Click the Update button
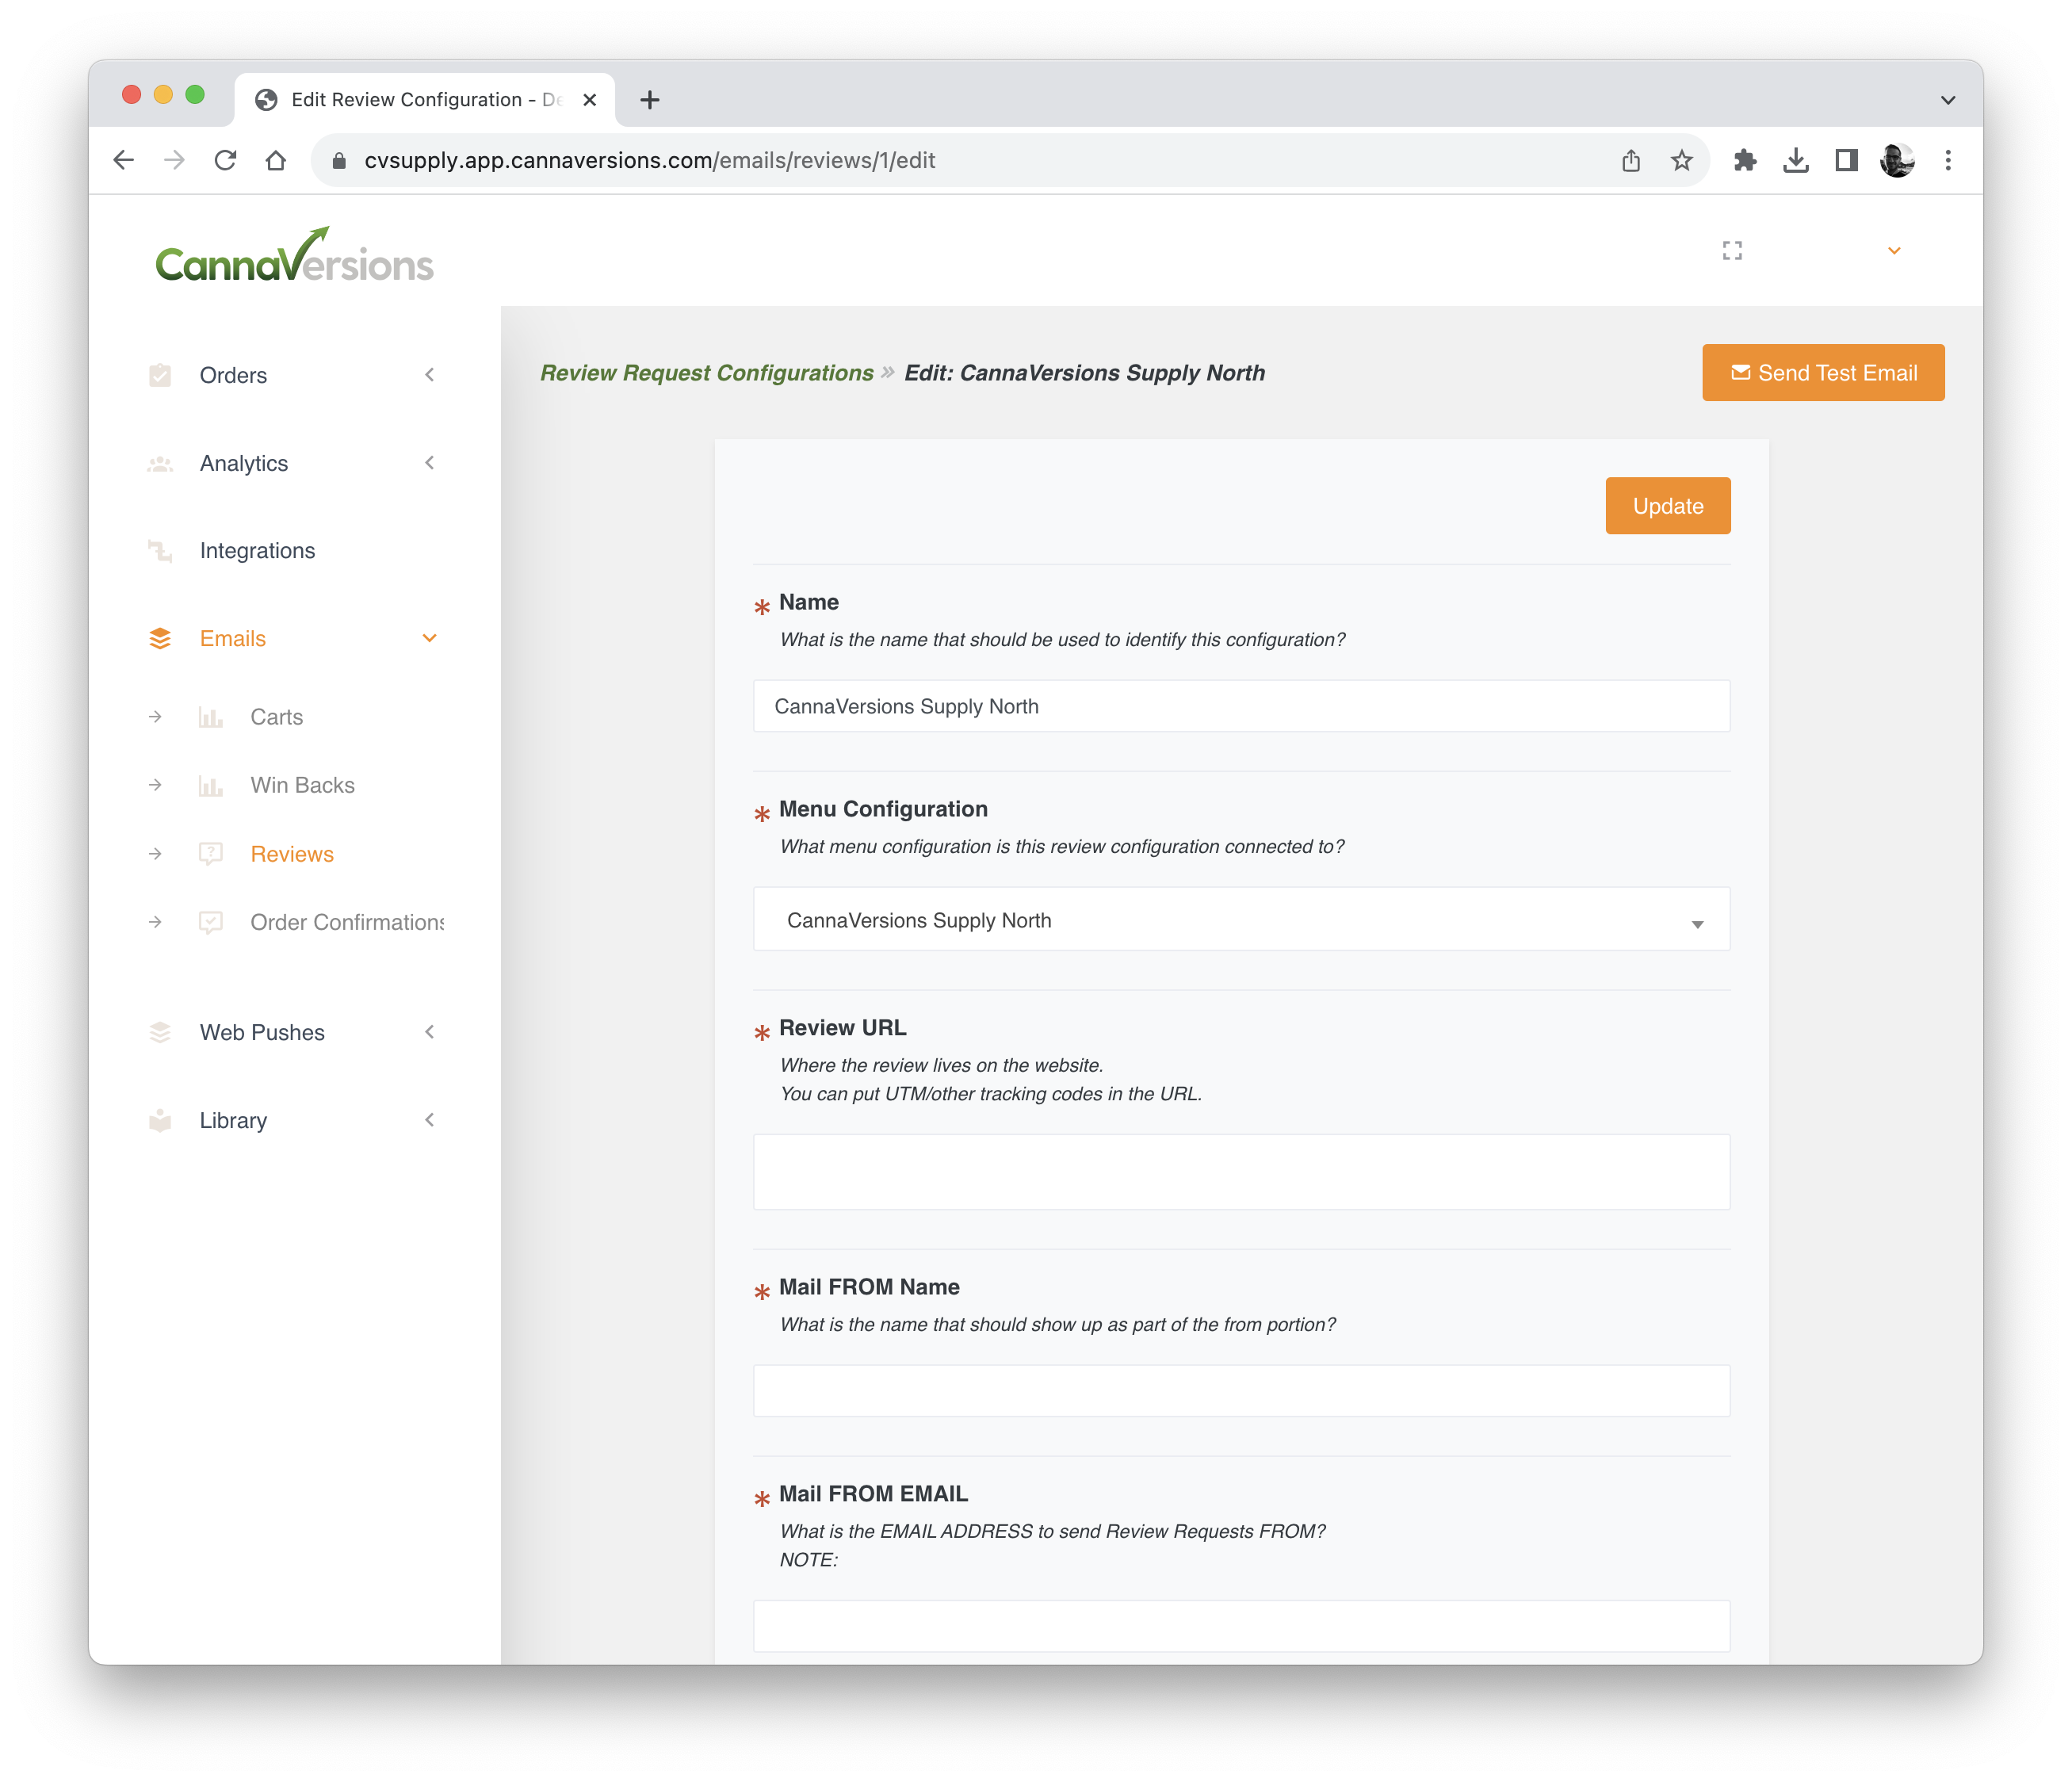 1668,506
